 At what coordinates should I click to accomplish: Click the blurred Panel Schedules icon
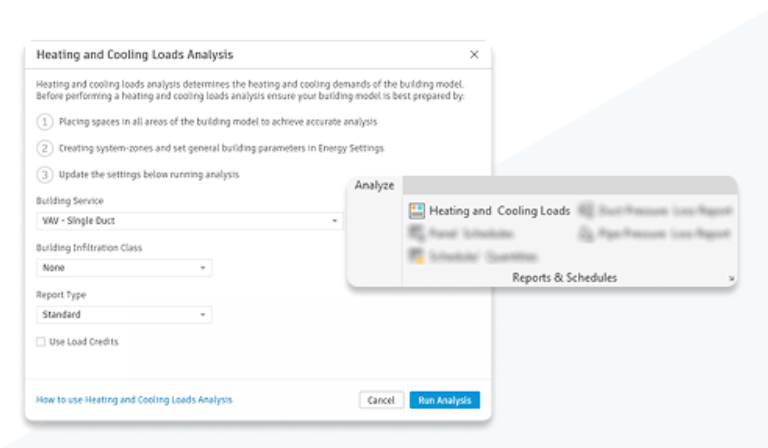(417, 233)
